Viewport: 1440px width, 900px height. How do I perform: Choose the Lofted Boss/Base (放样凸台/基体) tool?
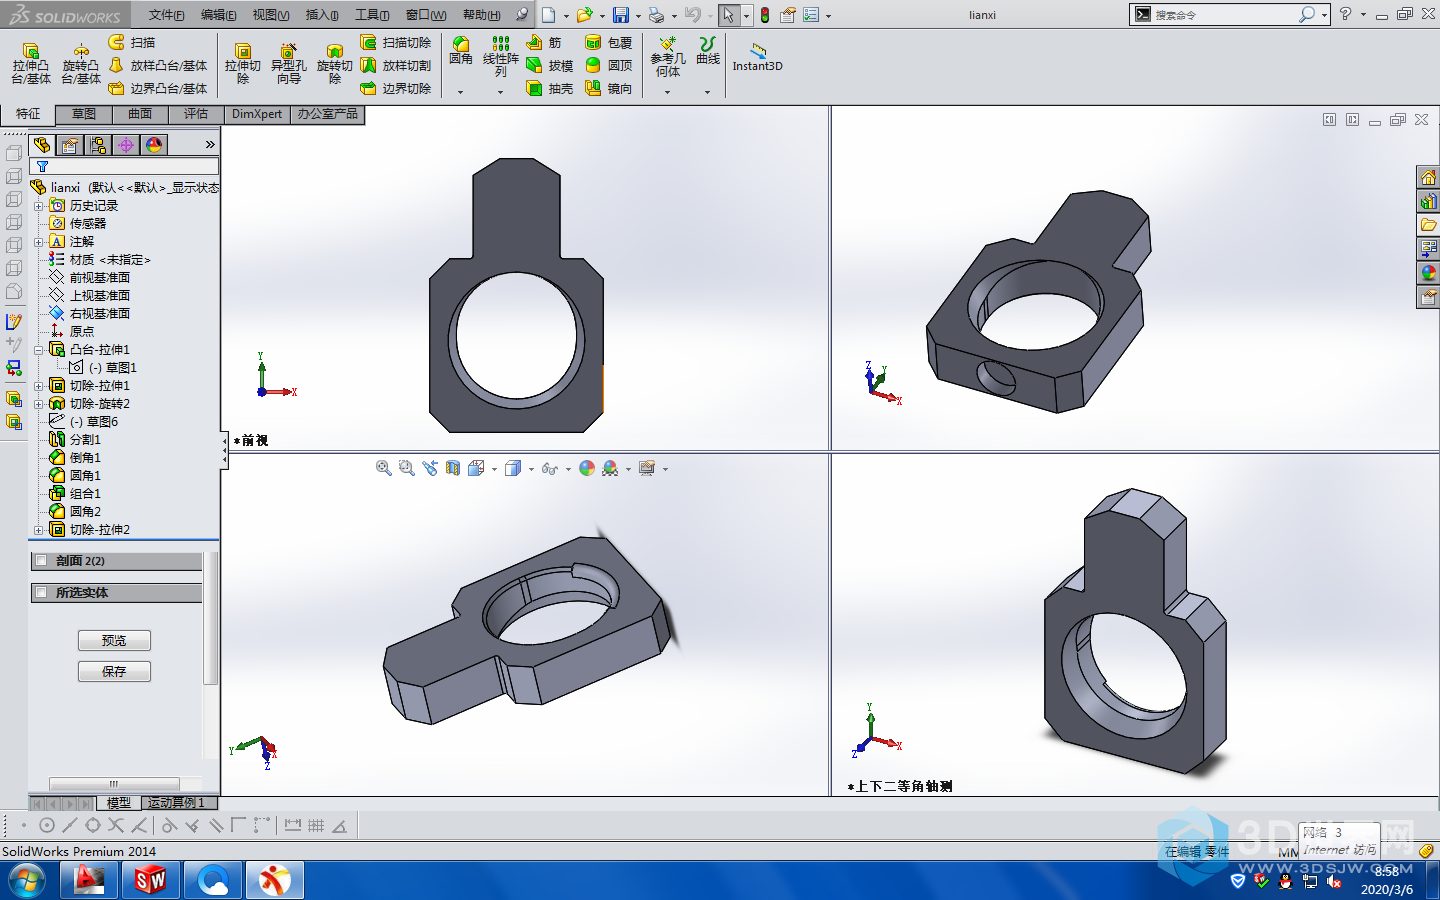(x=158, y=65)
